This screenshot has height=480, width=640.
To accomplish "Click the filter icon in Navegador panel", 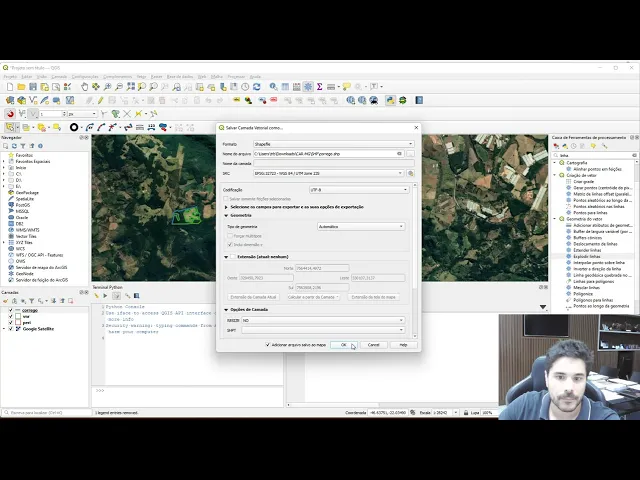I will (x=23, y=146).
